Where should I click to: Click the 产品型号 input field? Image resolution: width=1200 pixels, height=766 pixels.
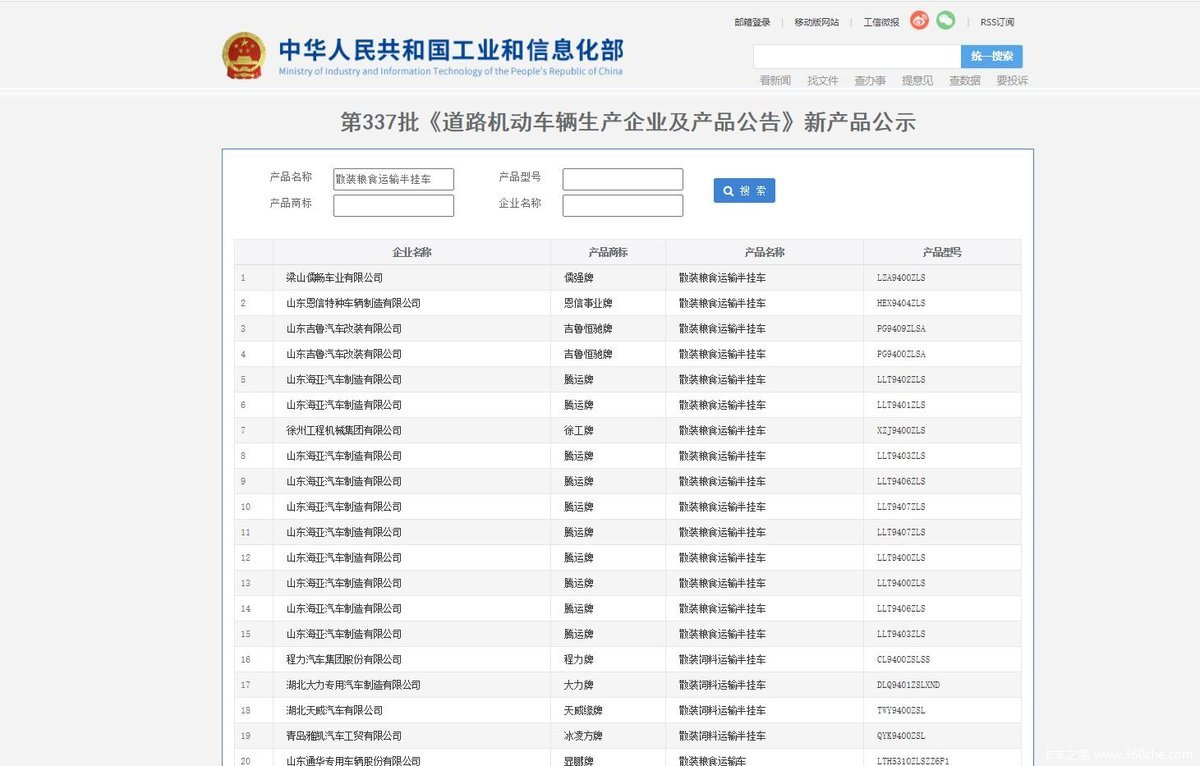coord(622,179)
